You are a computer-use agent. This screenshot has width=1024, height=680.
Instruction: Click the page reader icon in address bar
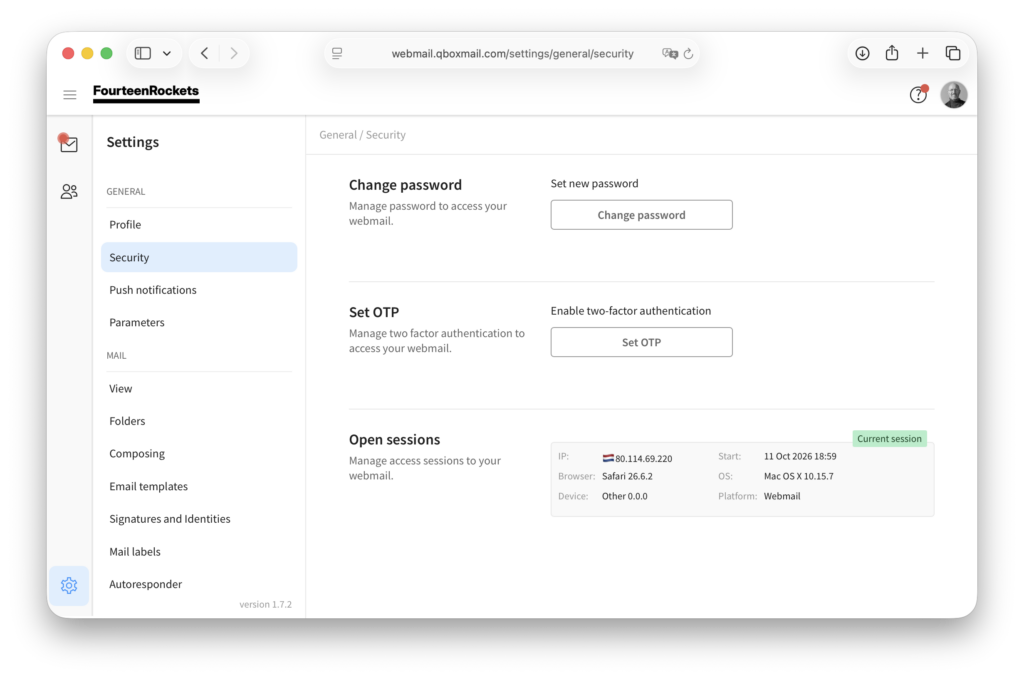(337, 54)
